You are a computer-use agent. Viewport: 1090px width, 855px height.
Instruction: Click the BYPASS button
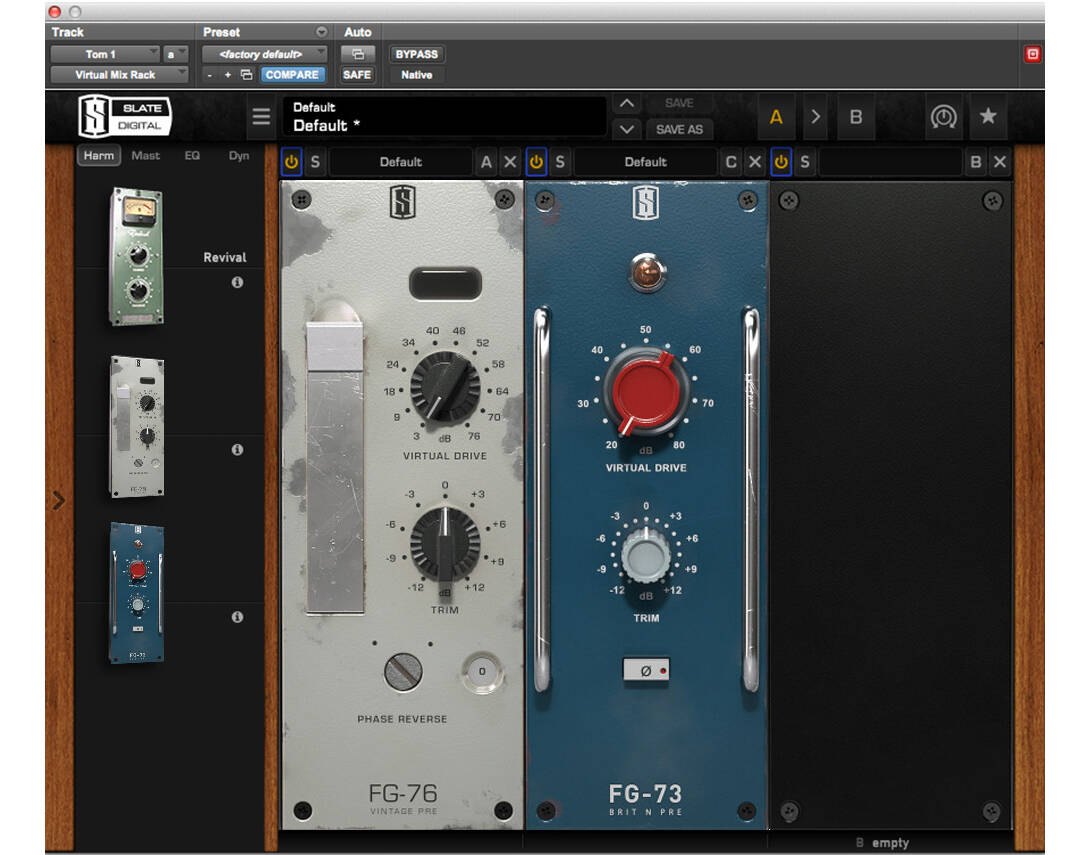pos(416,54)
